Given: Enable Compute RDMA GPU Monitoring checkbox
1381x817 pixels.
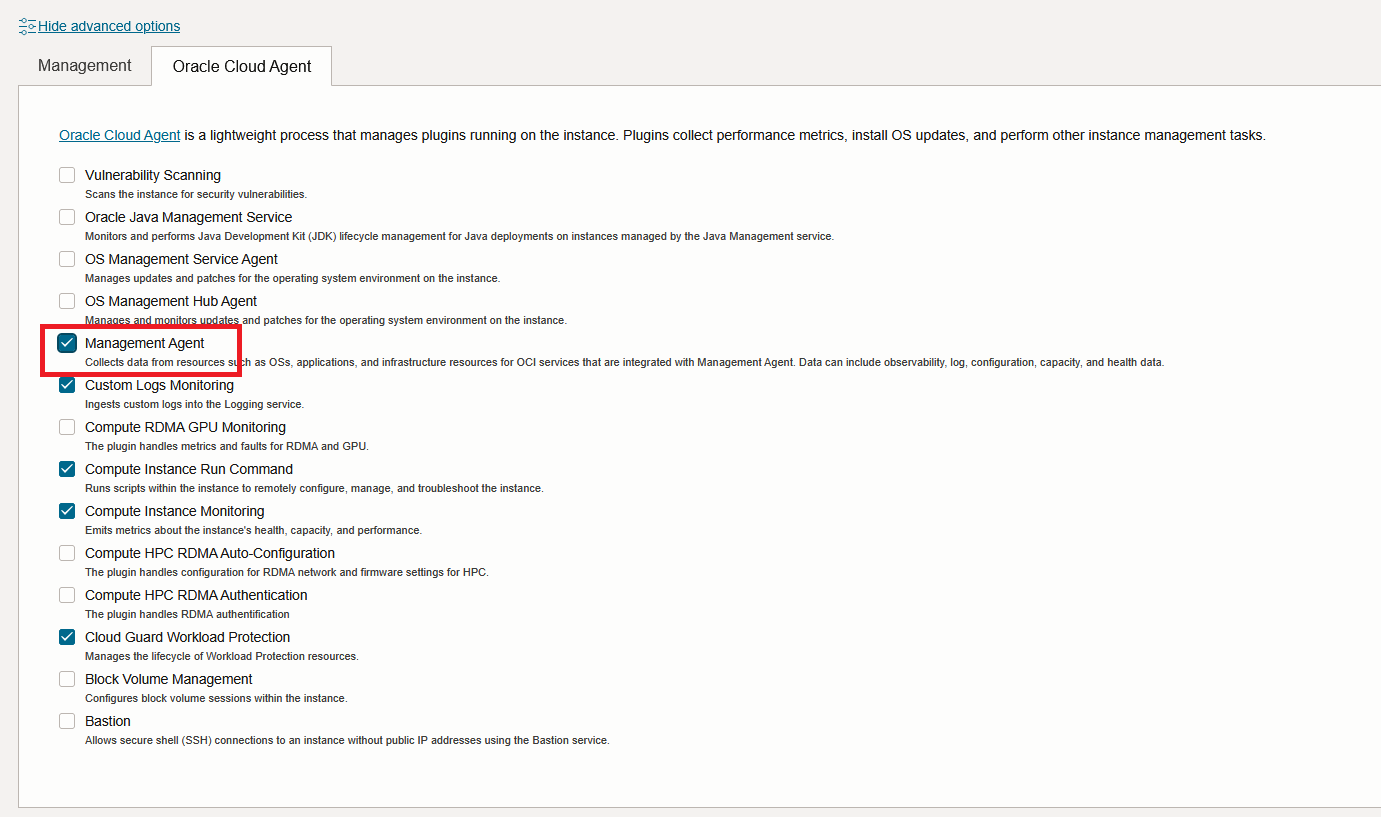Looking at the screenshot, I should [67, 427].
